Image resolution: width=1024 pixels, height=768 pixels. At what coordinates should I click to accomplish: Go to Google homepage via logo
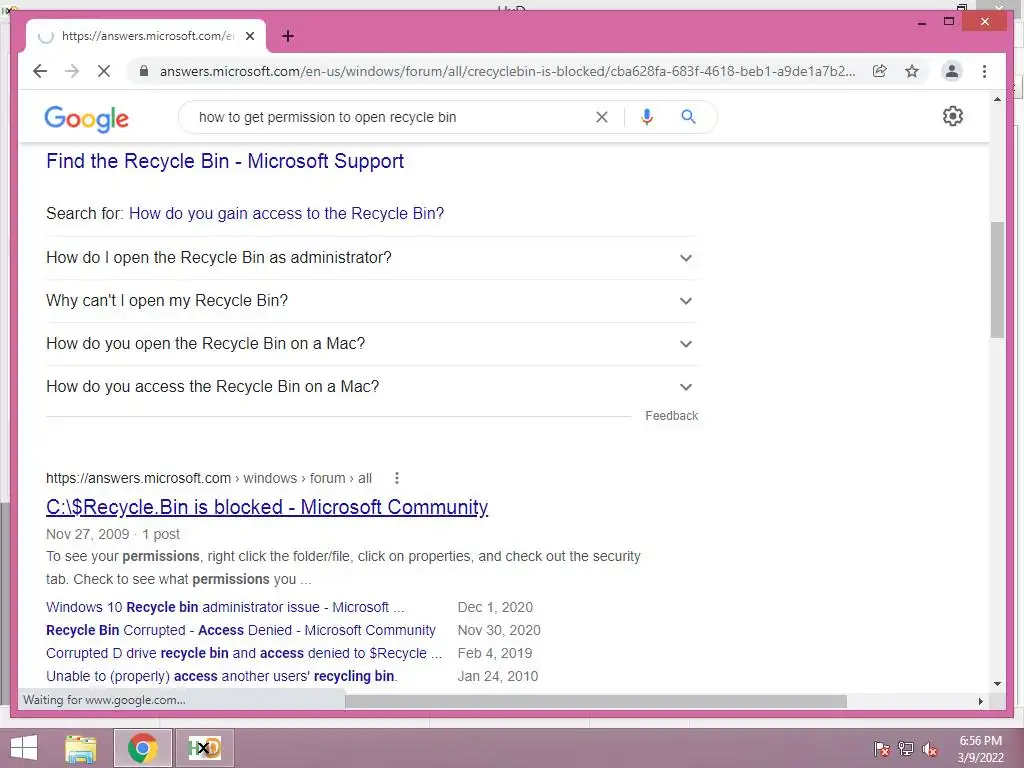(x=86, y=118)
